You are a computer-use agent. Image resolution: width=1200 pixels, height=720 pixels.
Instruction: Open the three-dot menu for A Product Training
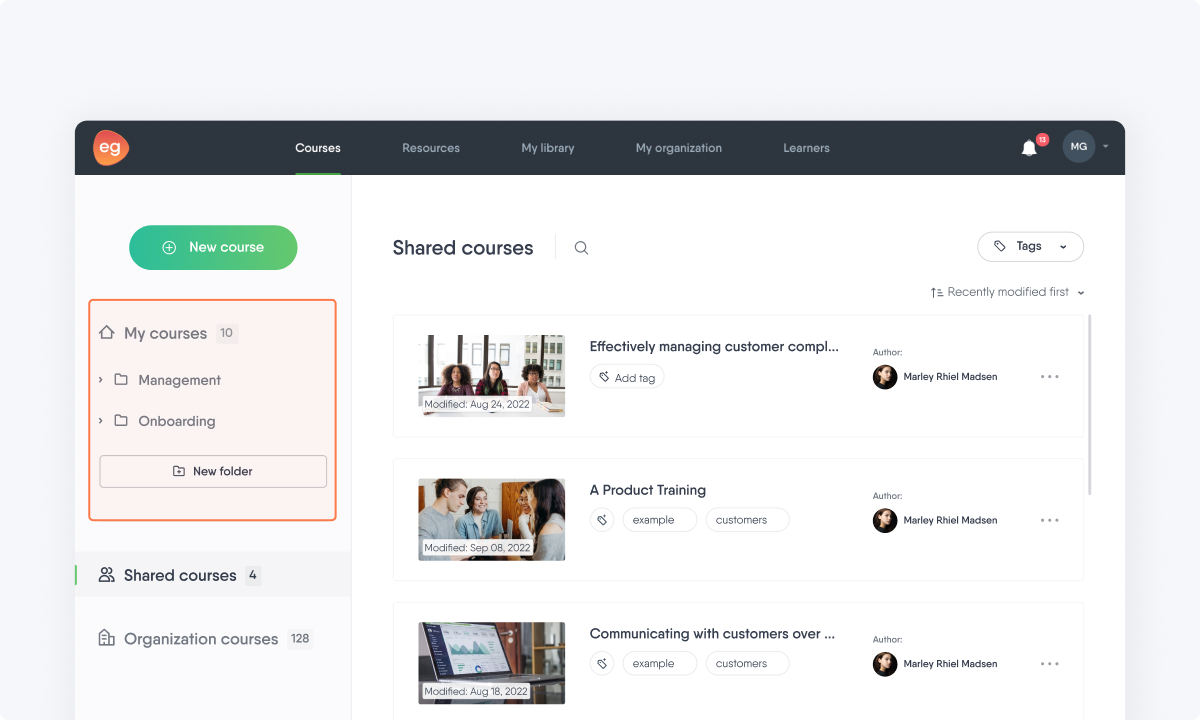[1049, 519]
